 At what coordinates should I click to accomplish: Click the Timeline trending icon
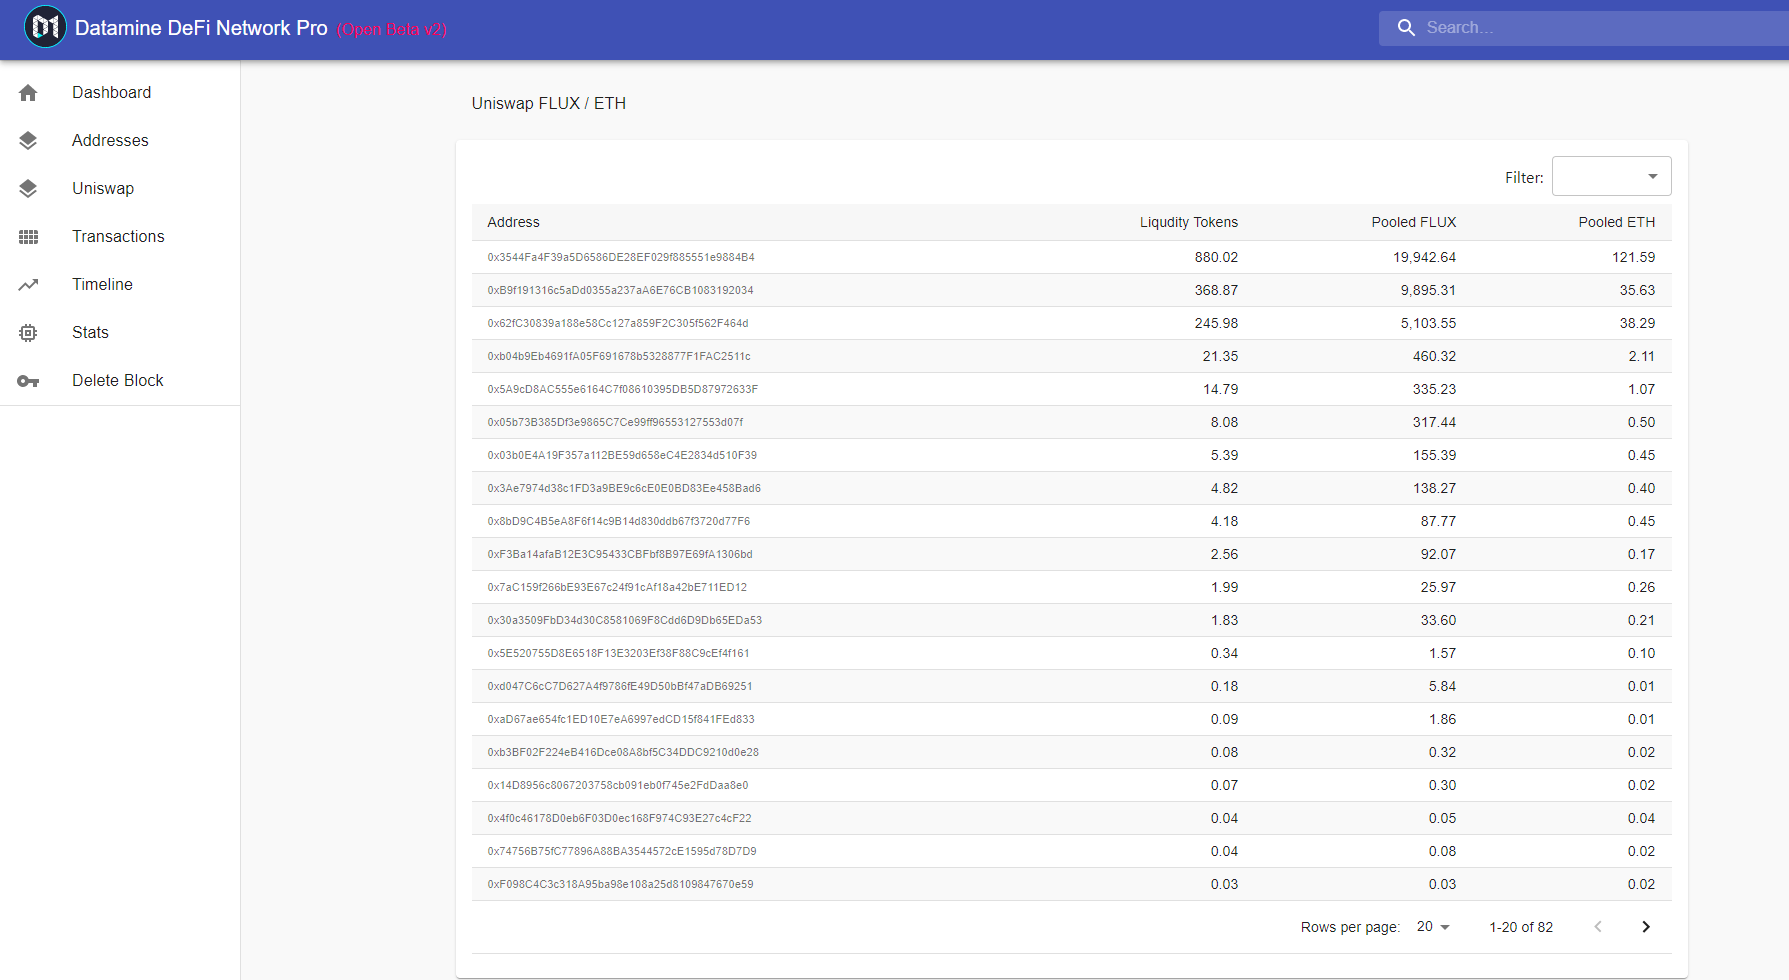click(x=28, y=285)
